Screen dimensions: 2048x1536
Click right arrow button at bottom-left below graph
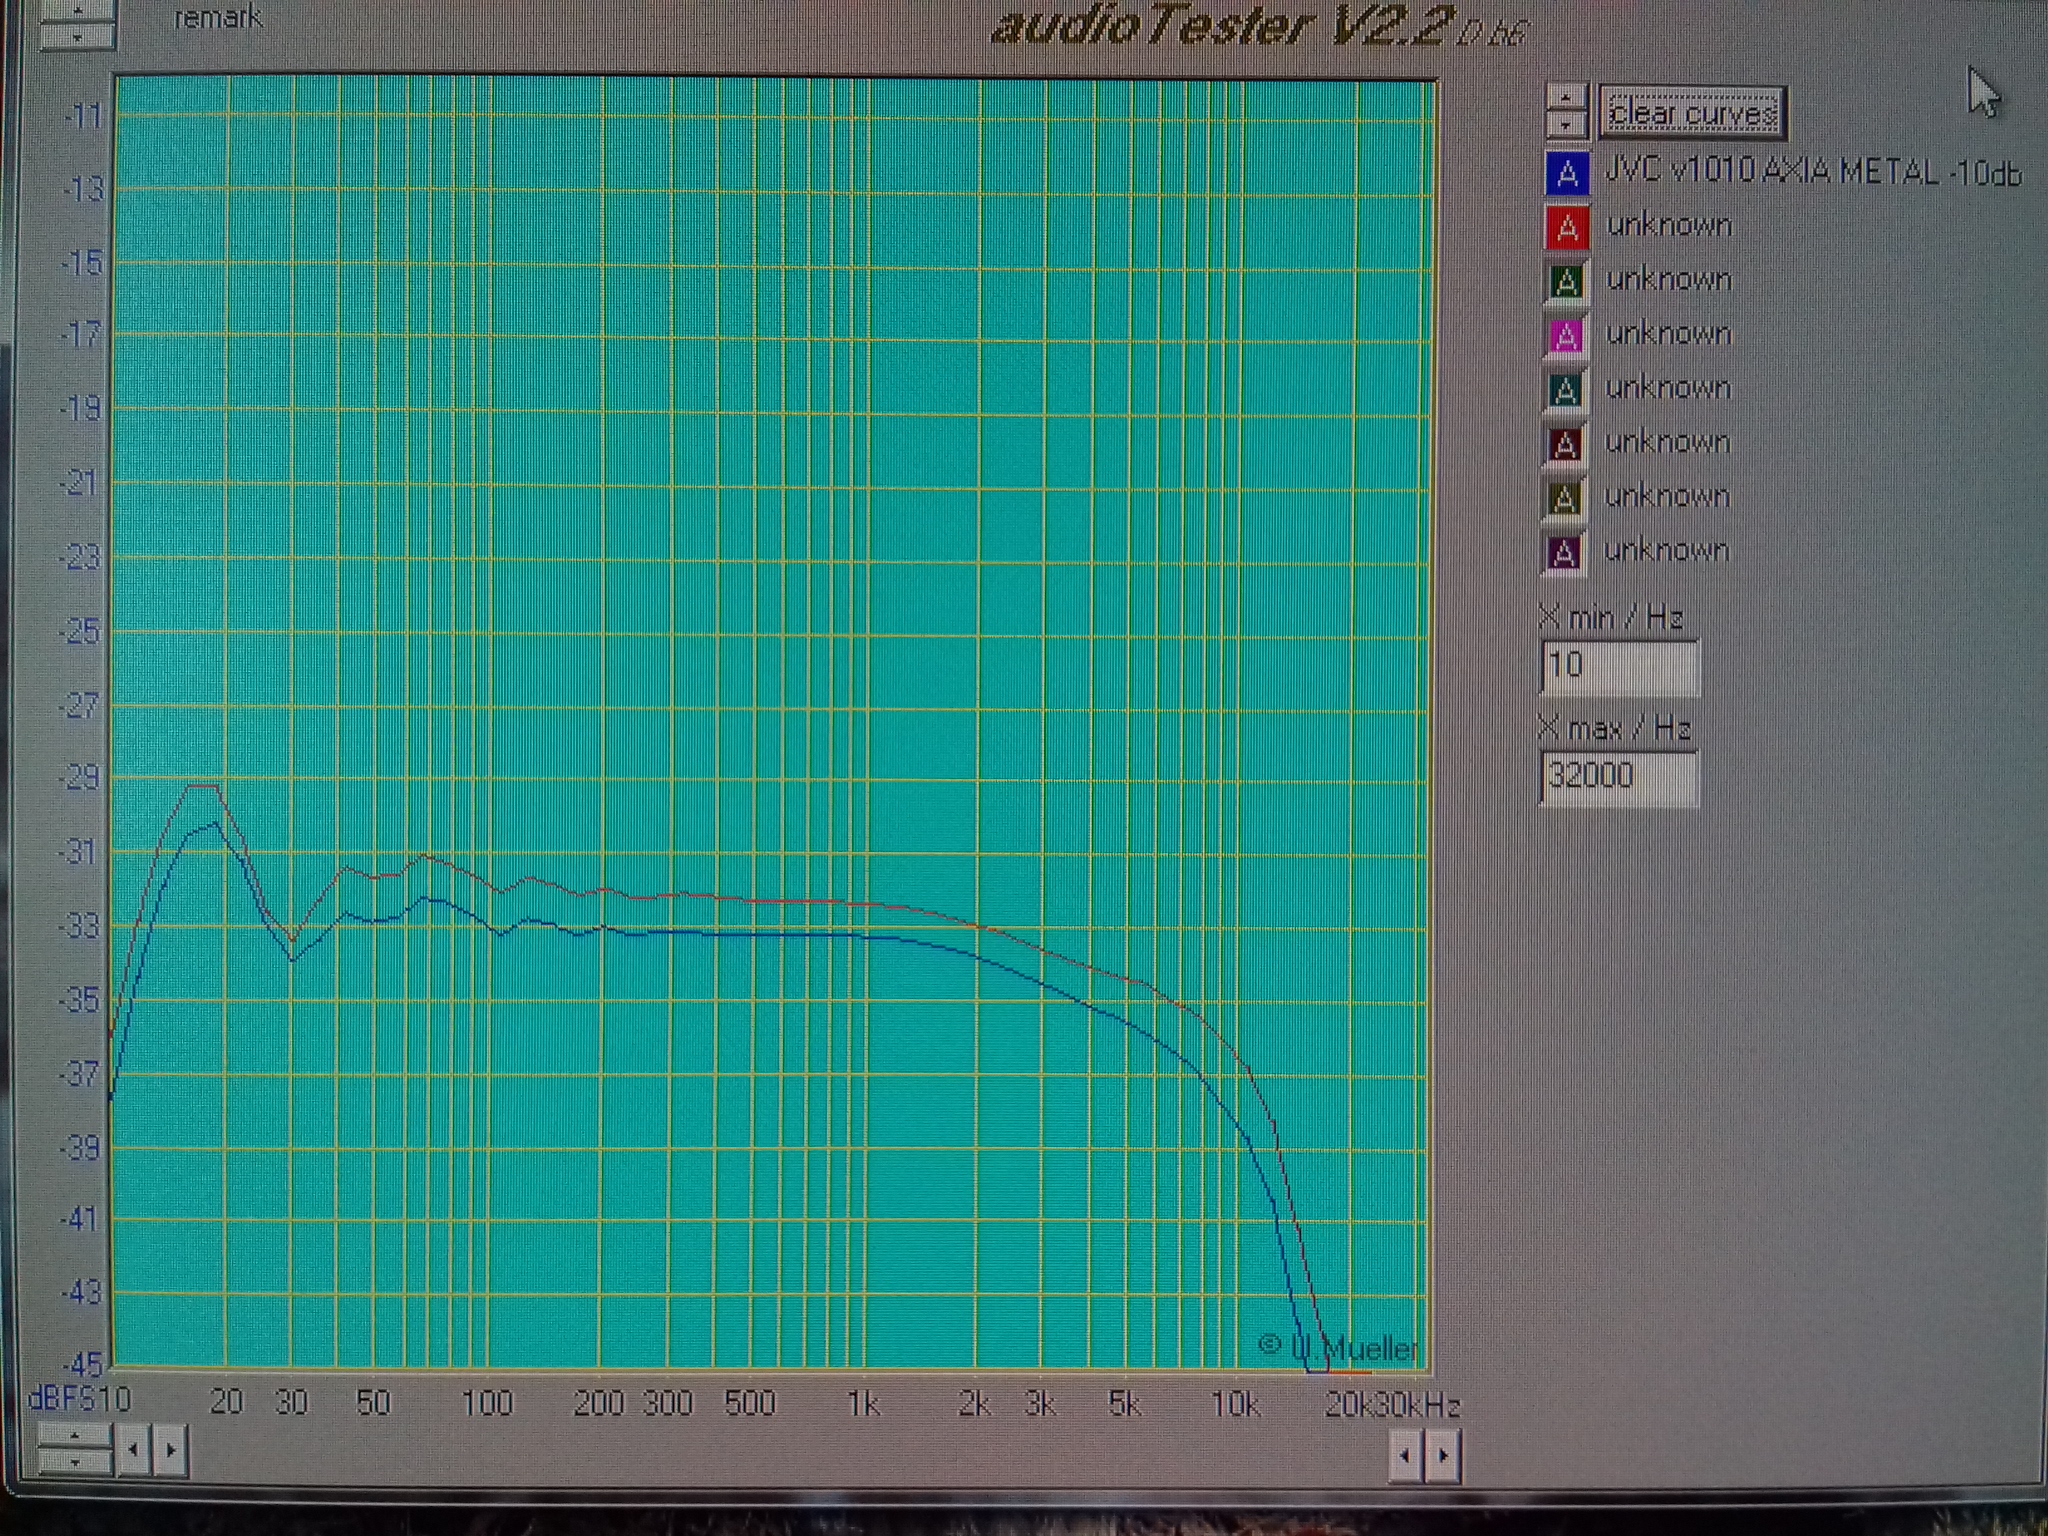(171, 1448)
